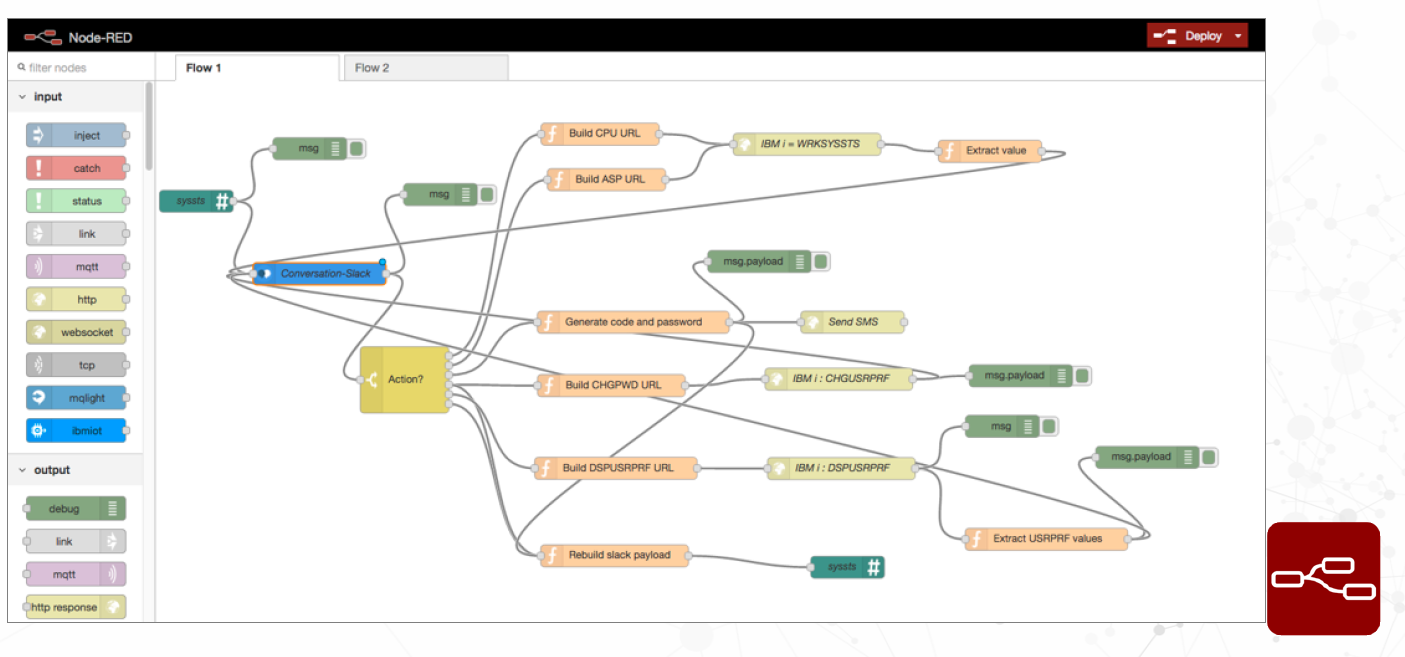This screenshot has width=1405, height=657.
Task: Select the Build DSPUSRPRF URL node
Action: point(615,468)
